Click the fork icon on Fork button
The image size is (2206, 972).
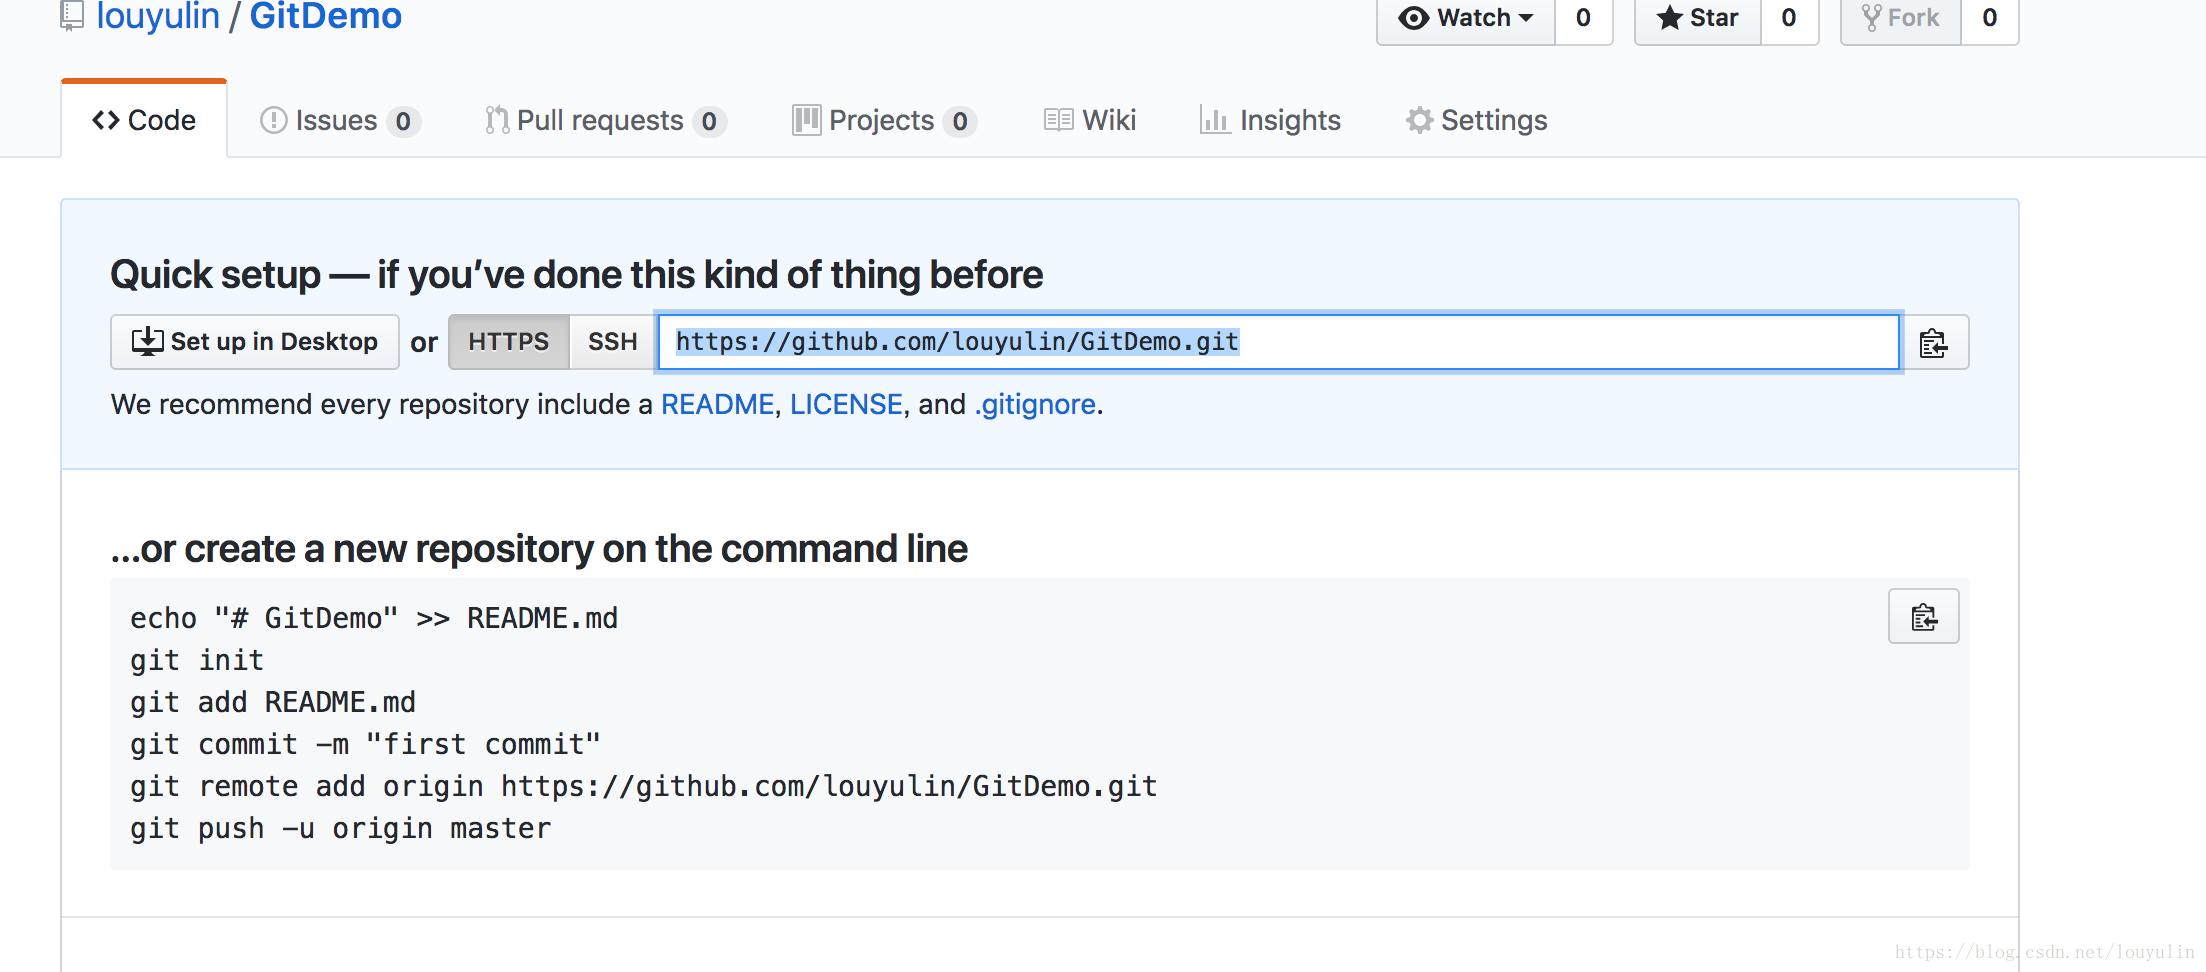pyautogui.click(x=1872, y=17)
